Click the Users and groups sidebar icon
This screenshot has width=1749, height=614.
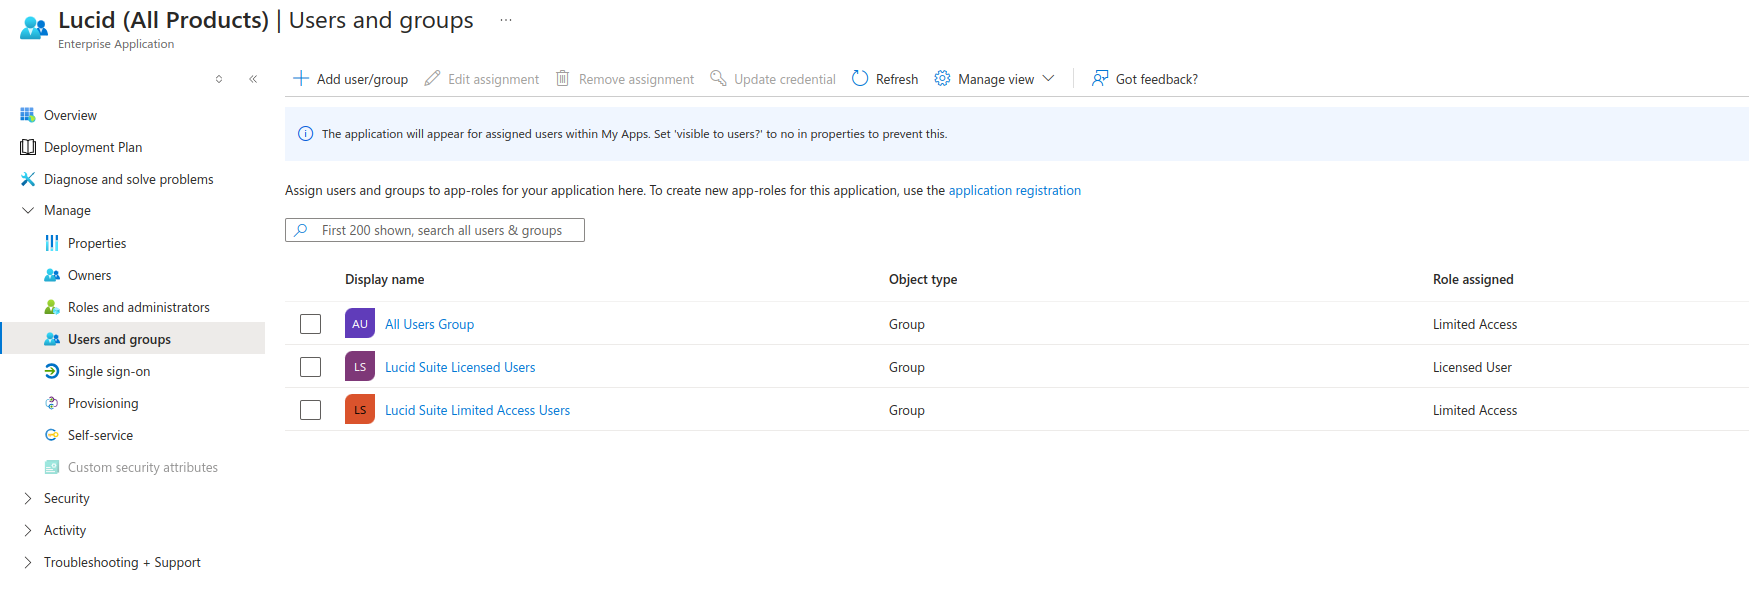point(52,339)
